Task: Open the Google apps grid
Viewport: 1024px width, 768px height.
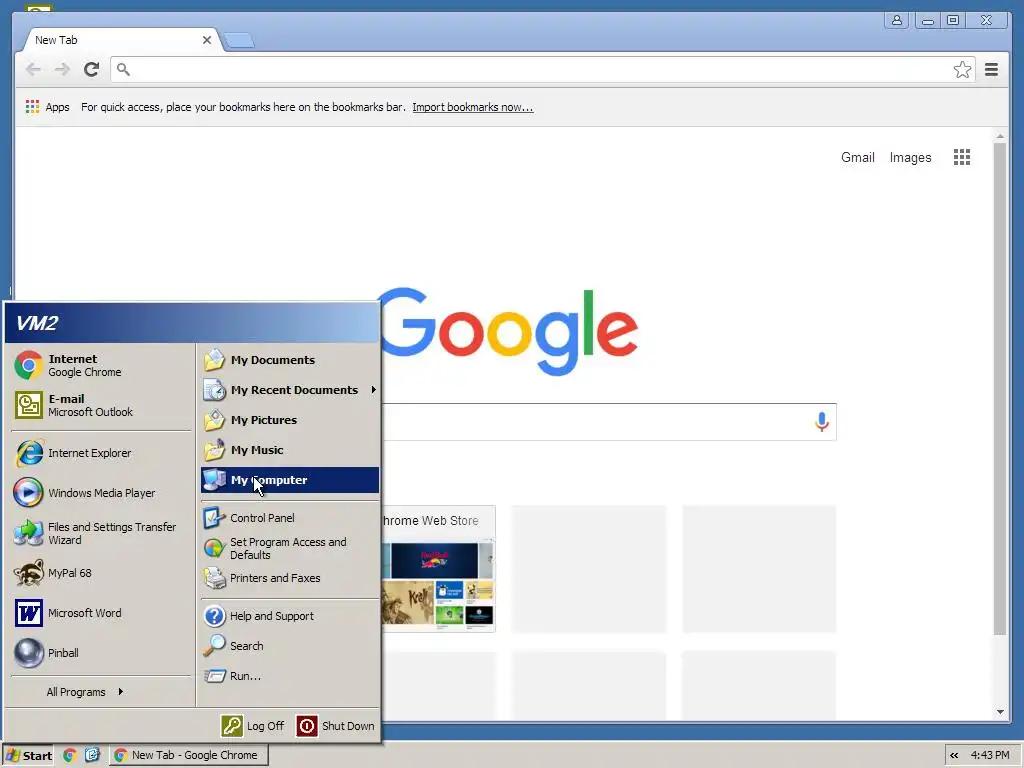Action: (x=962, y=157)
